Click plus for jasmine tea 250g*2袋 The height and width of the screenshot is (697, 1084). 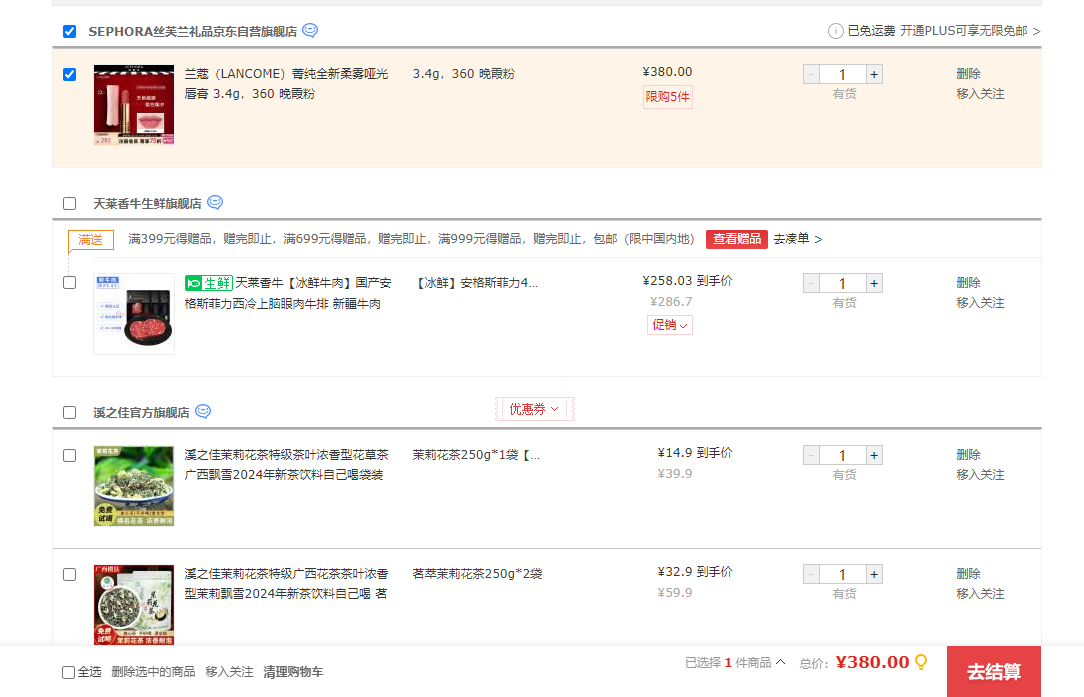[x=874, y=574]
